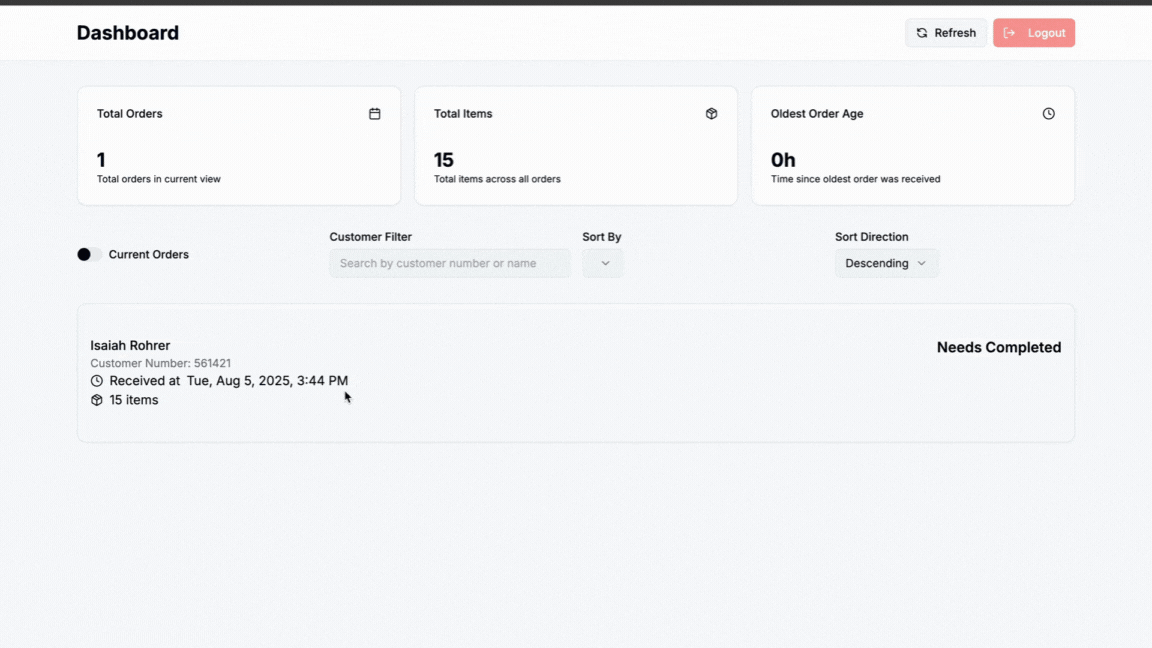Click the clock icon on Oldest Order Age card
1152x648 pixels.
(1048, 113)
